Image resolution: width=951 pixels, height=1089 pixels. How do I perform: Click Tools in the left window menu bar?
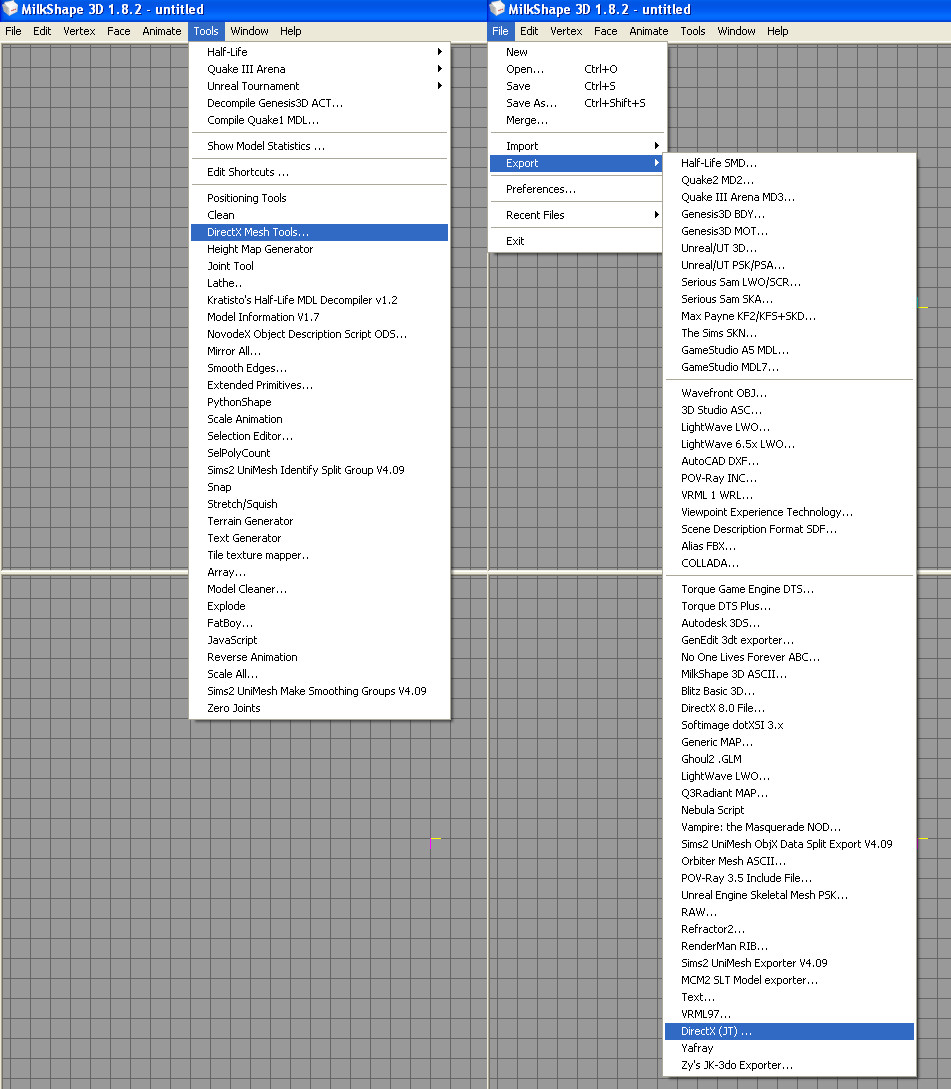206,31
